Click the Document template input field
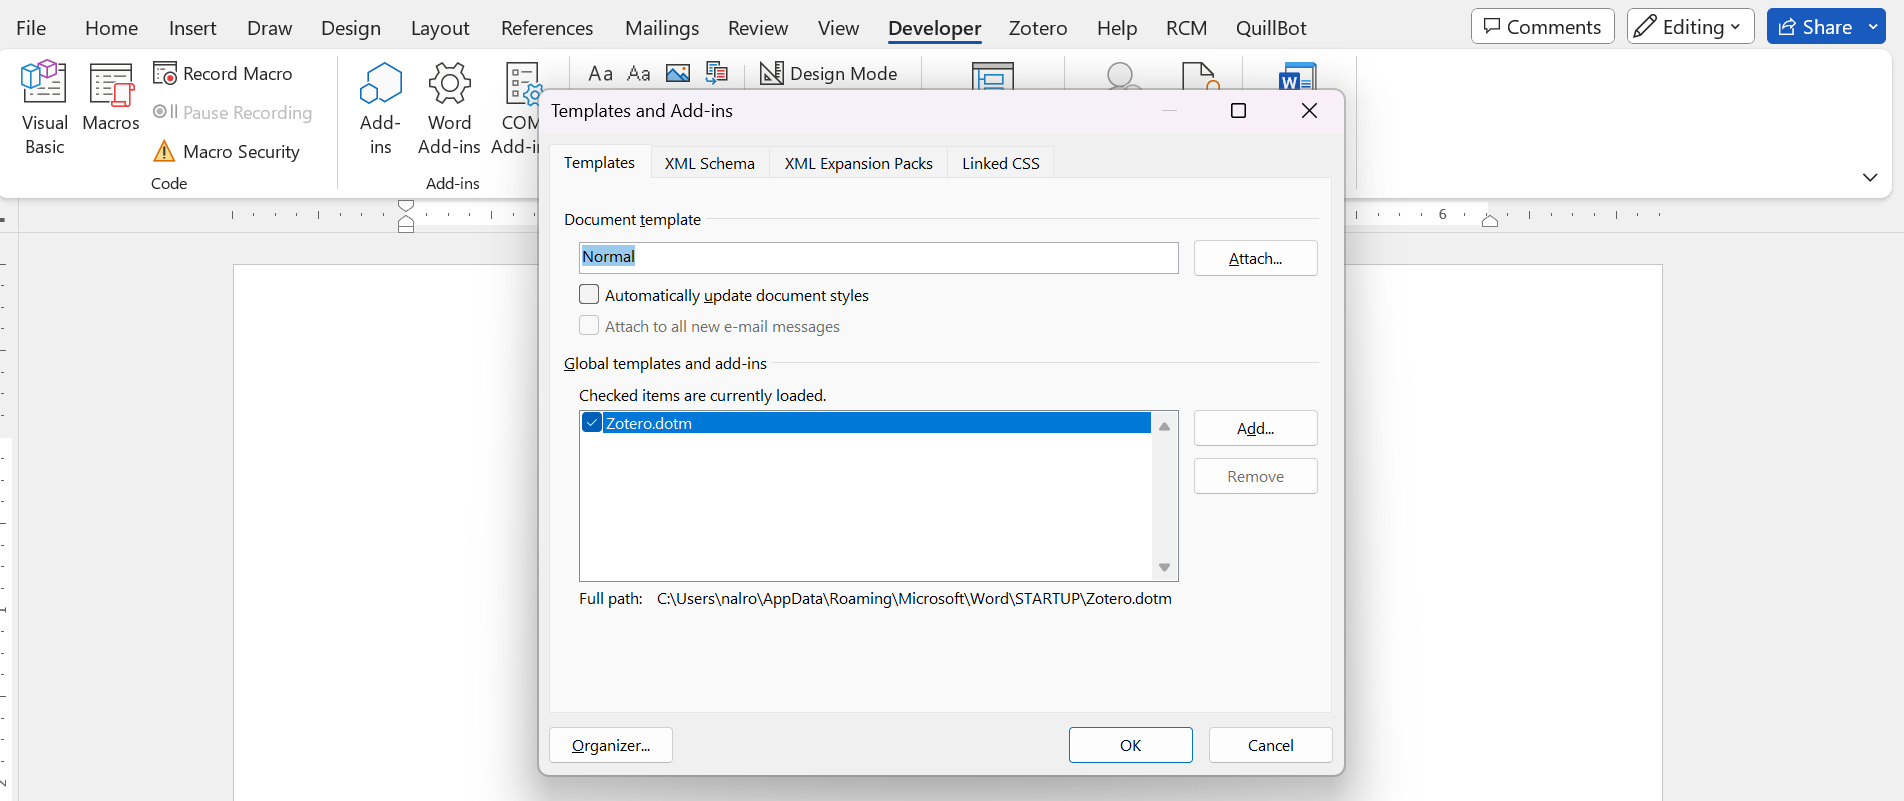The height and width of the screenshot is (801, 1904). tap(878, 257)
